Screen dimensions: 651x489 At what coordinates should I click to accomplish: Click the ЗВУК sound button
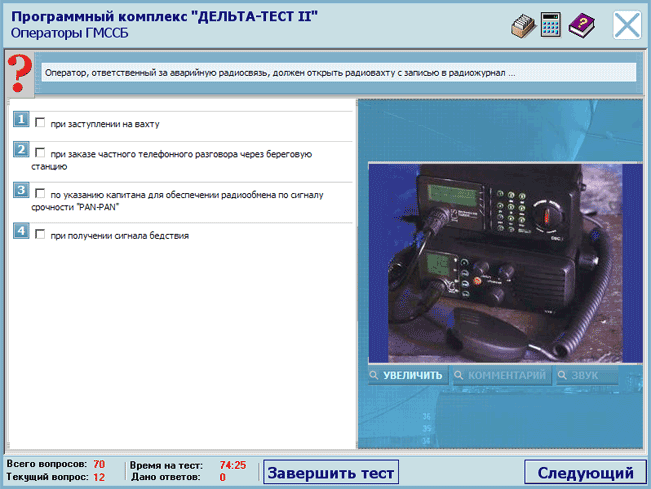(587, 376)
